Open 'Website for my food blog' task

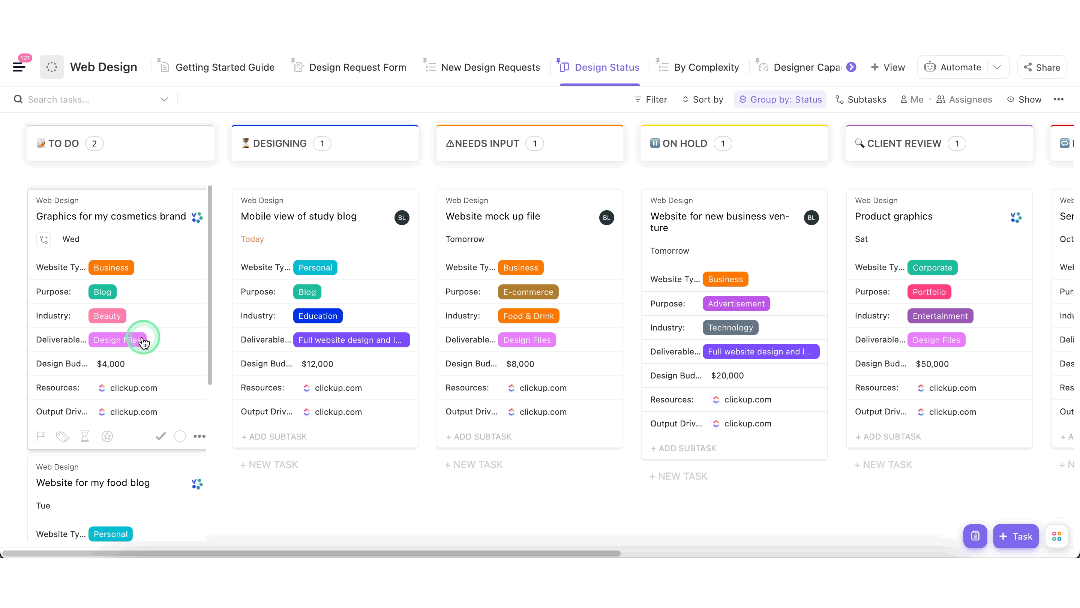92,483
